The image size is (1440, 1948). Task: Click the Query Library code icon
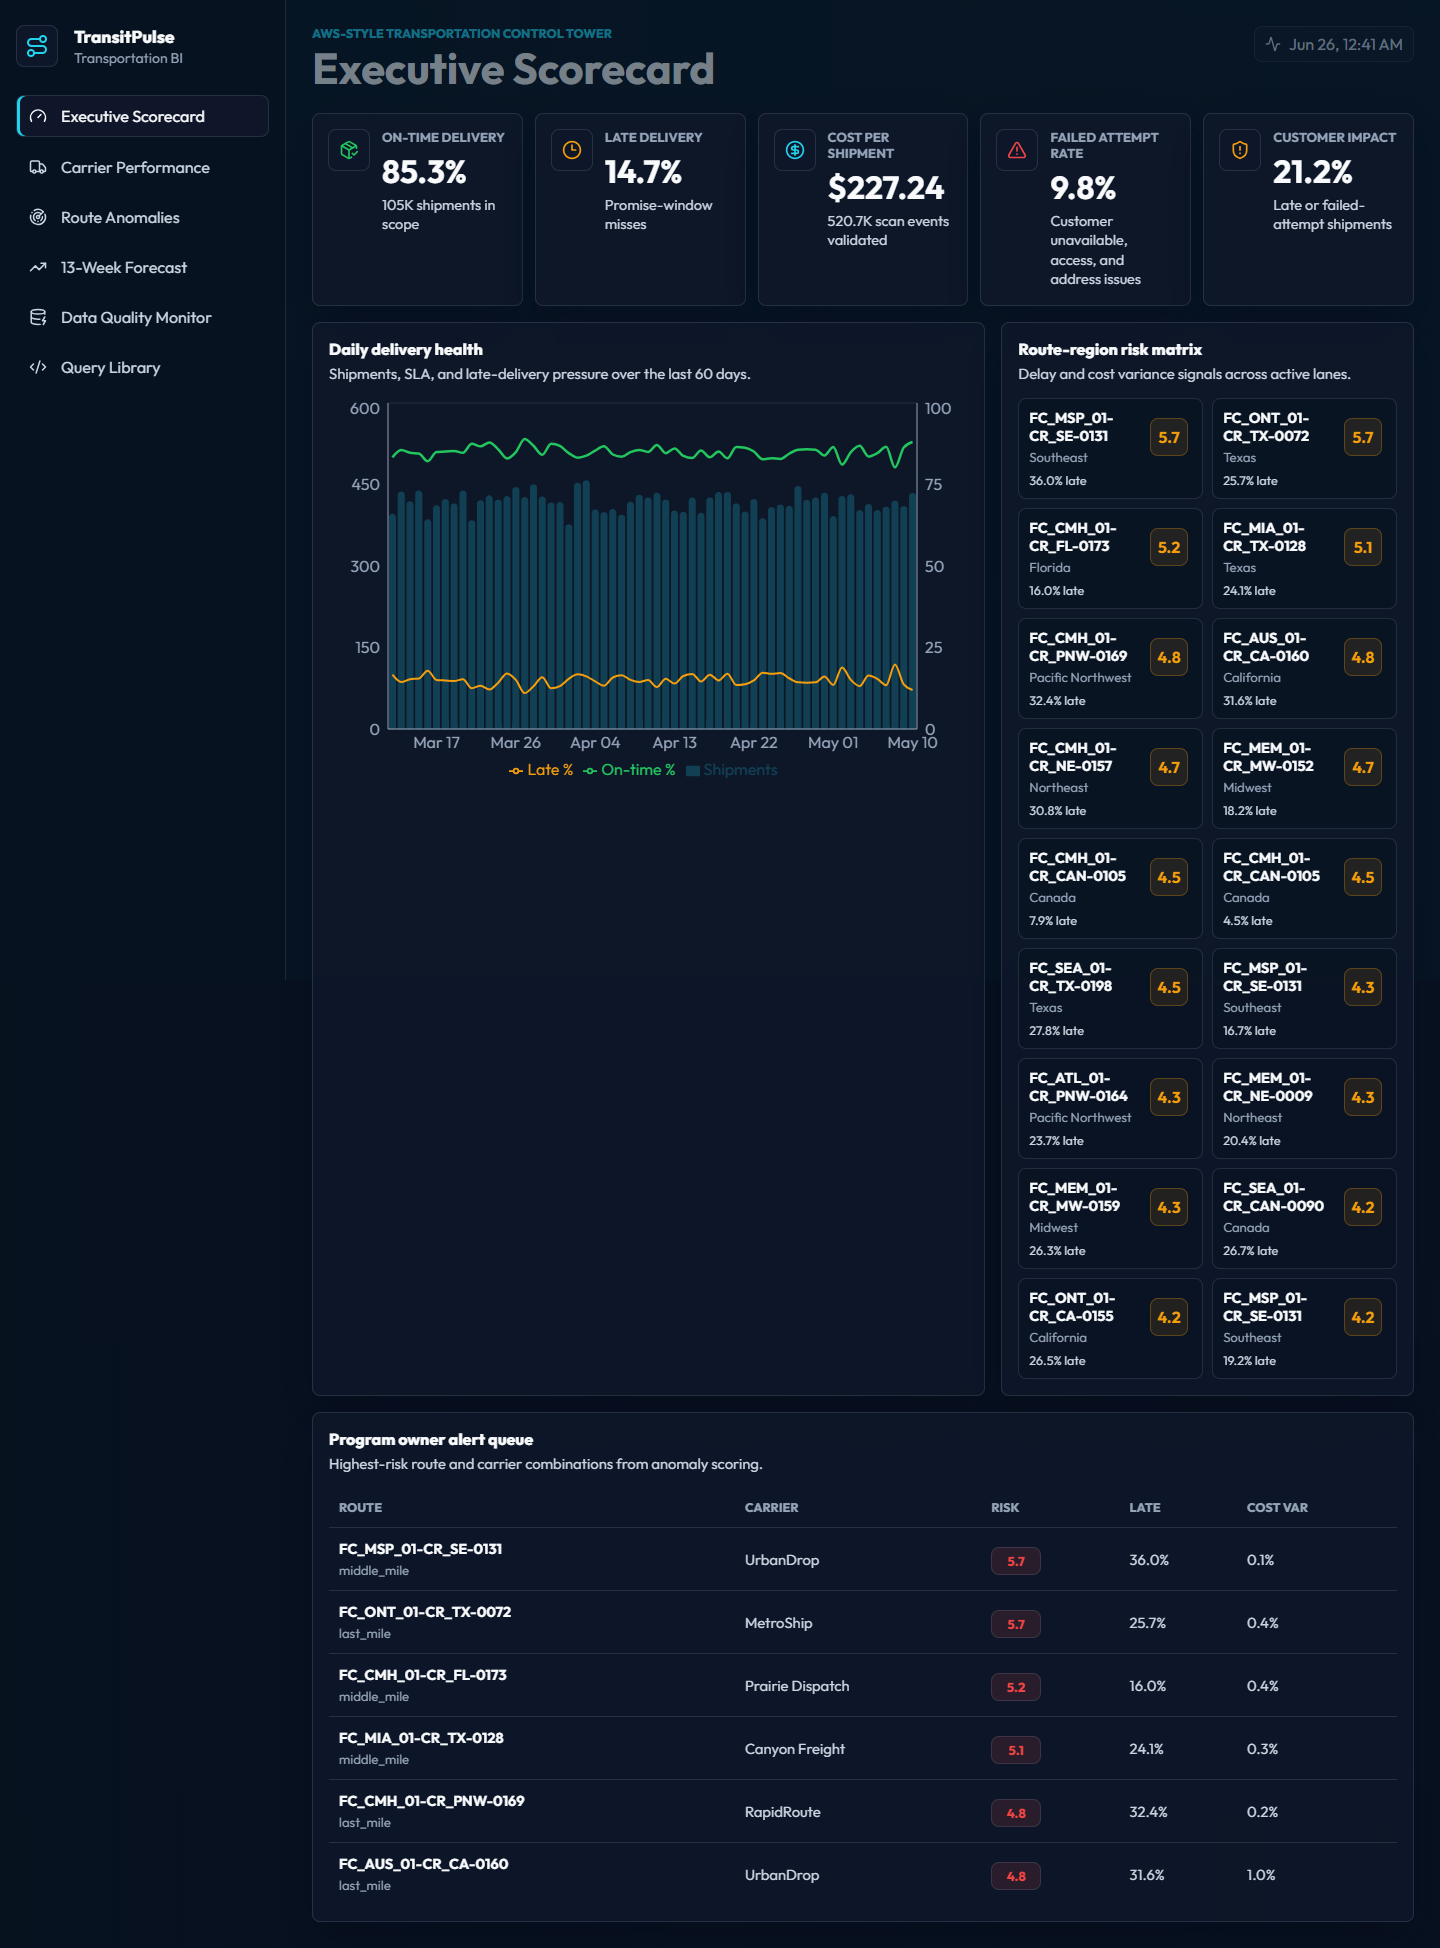(x=38, y=367)
